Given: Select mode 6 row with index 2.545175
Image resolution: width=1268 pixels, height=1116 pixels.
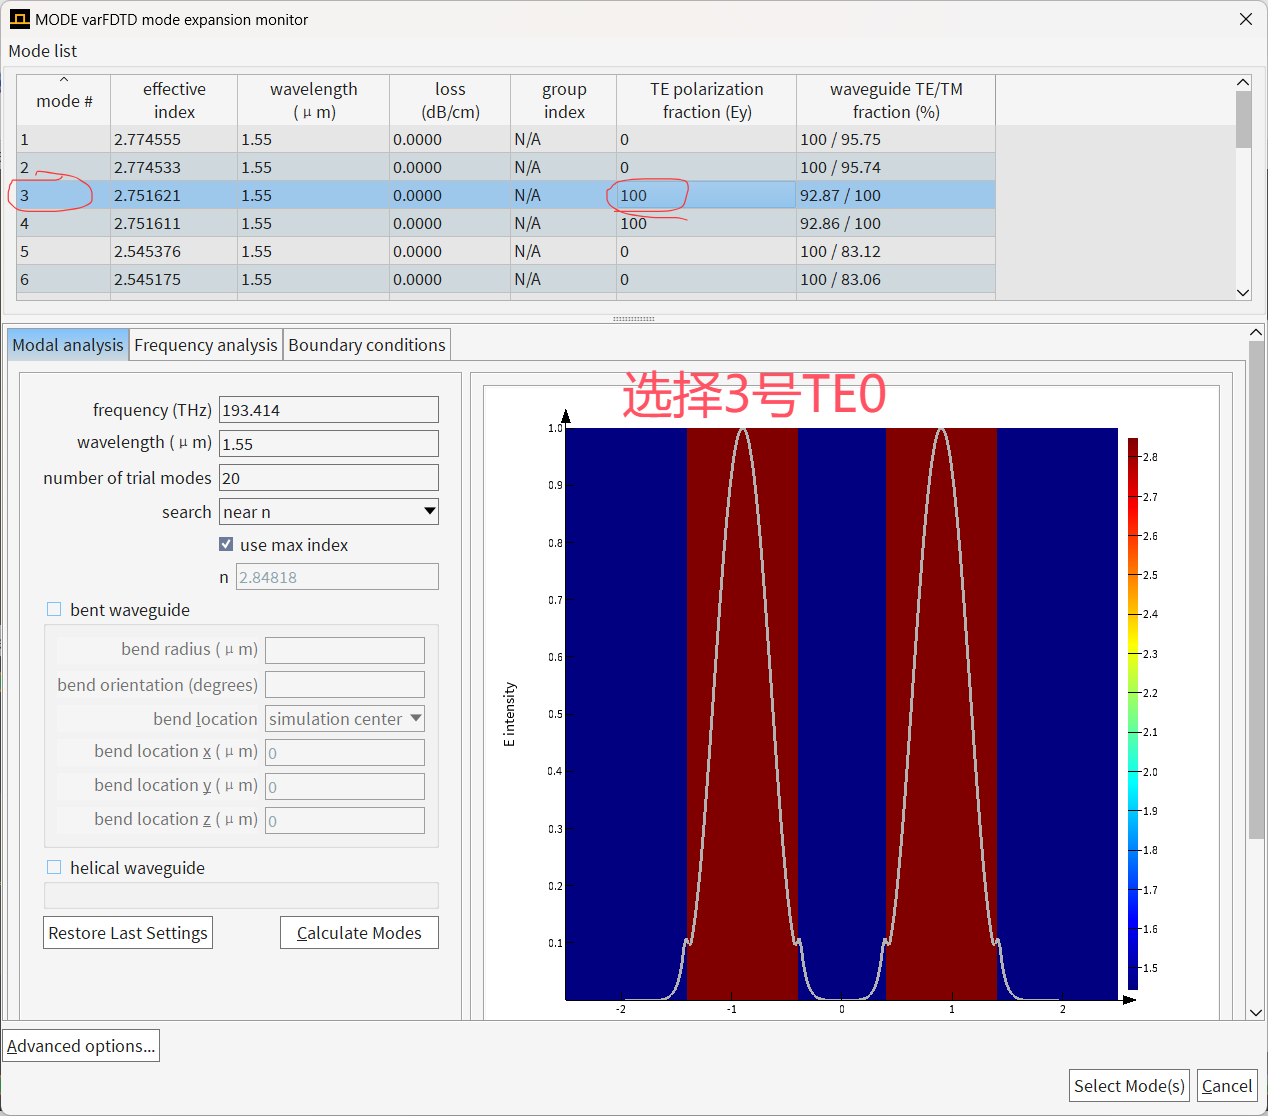Looking at the screenshot, I should coord(506,279).
